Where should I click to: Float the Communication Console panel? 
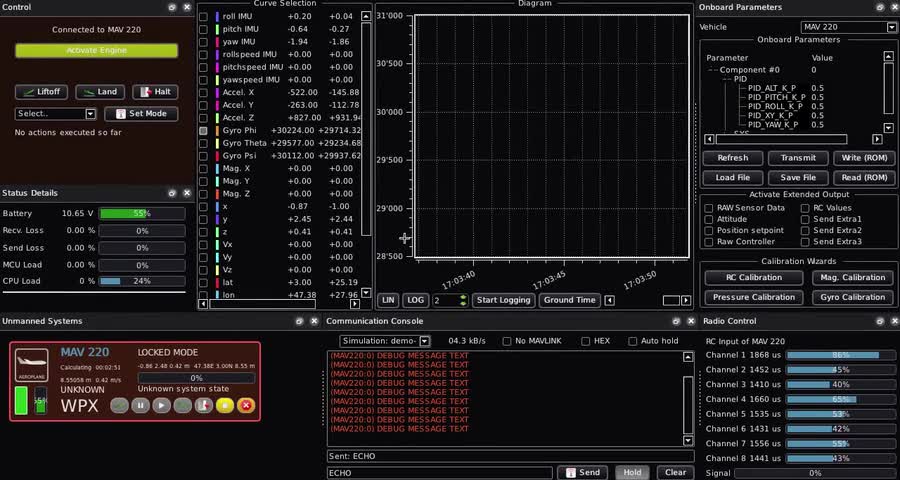676,322
